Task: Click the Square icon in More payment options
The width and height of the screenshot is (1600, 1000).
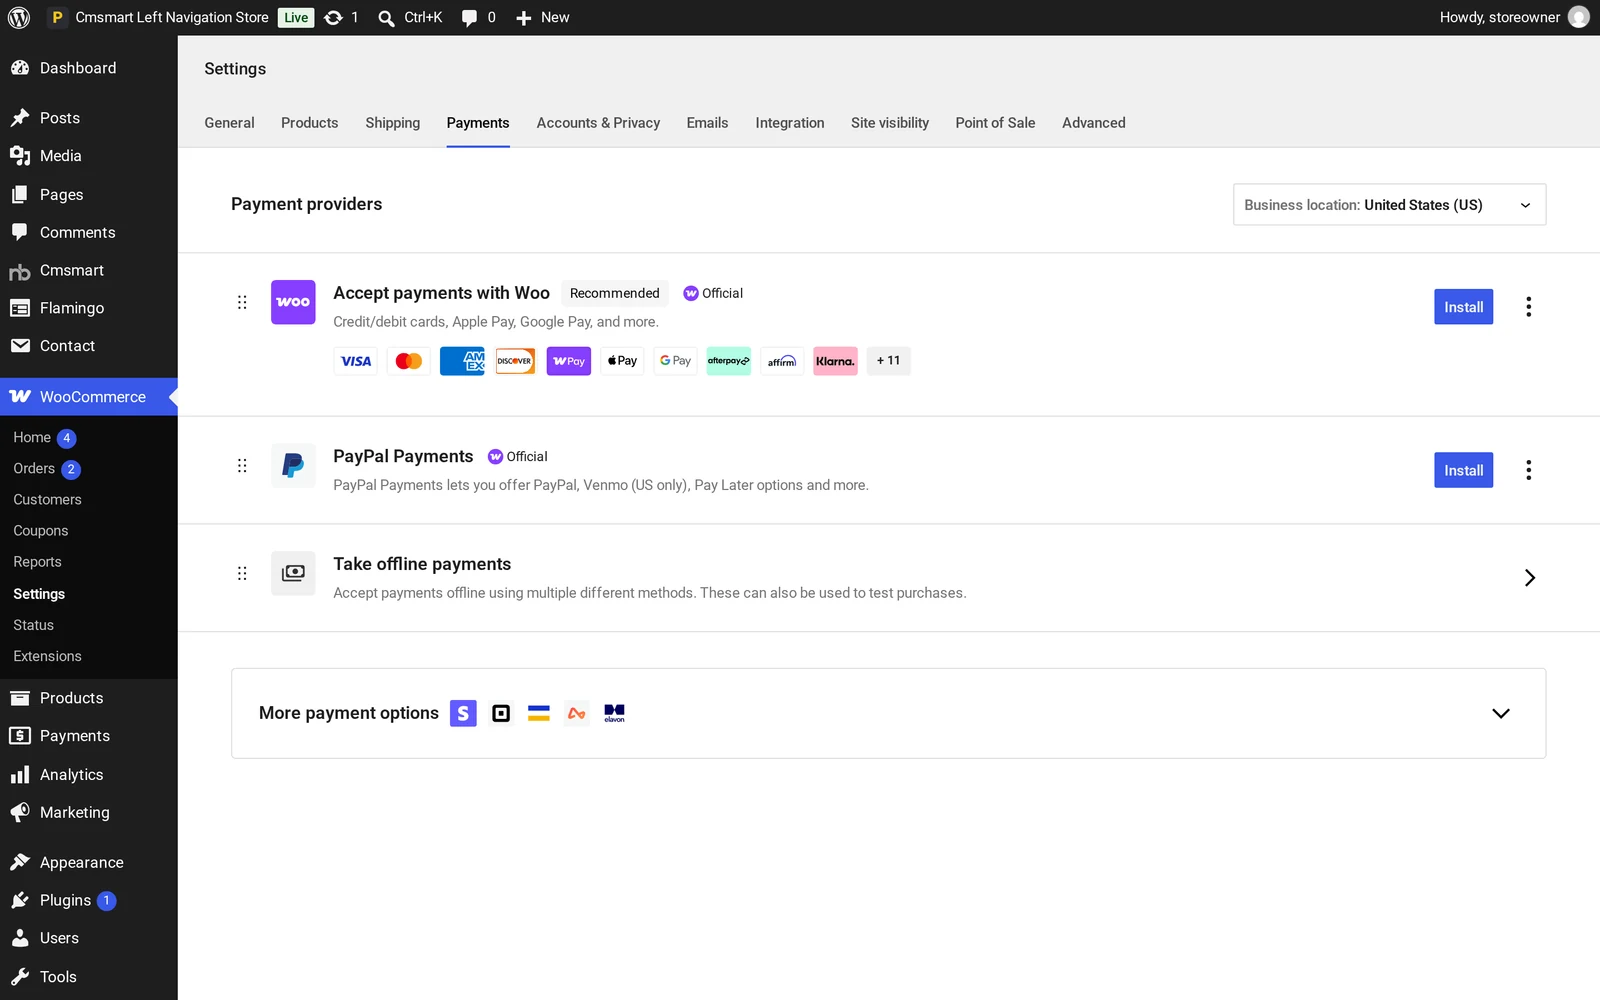Action: [x=501, y=713]
